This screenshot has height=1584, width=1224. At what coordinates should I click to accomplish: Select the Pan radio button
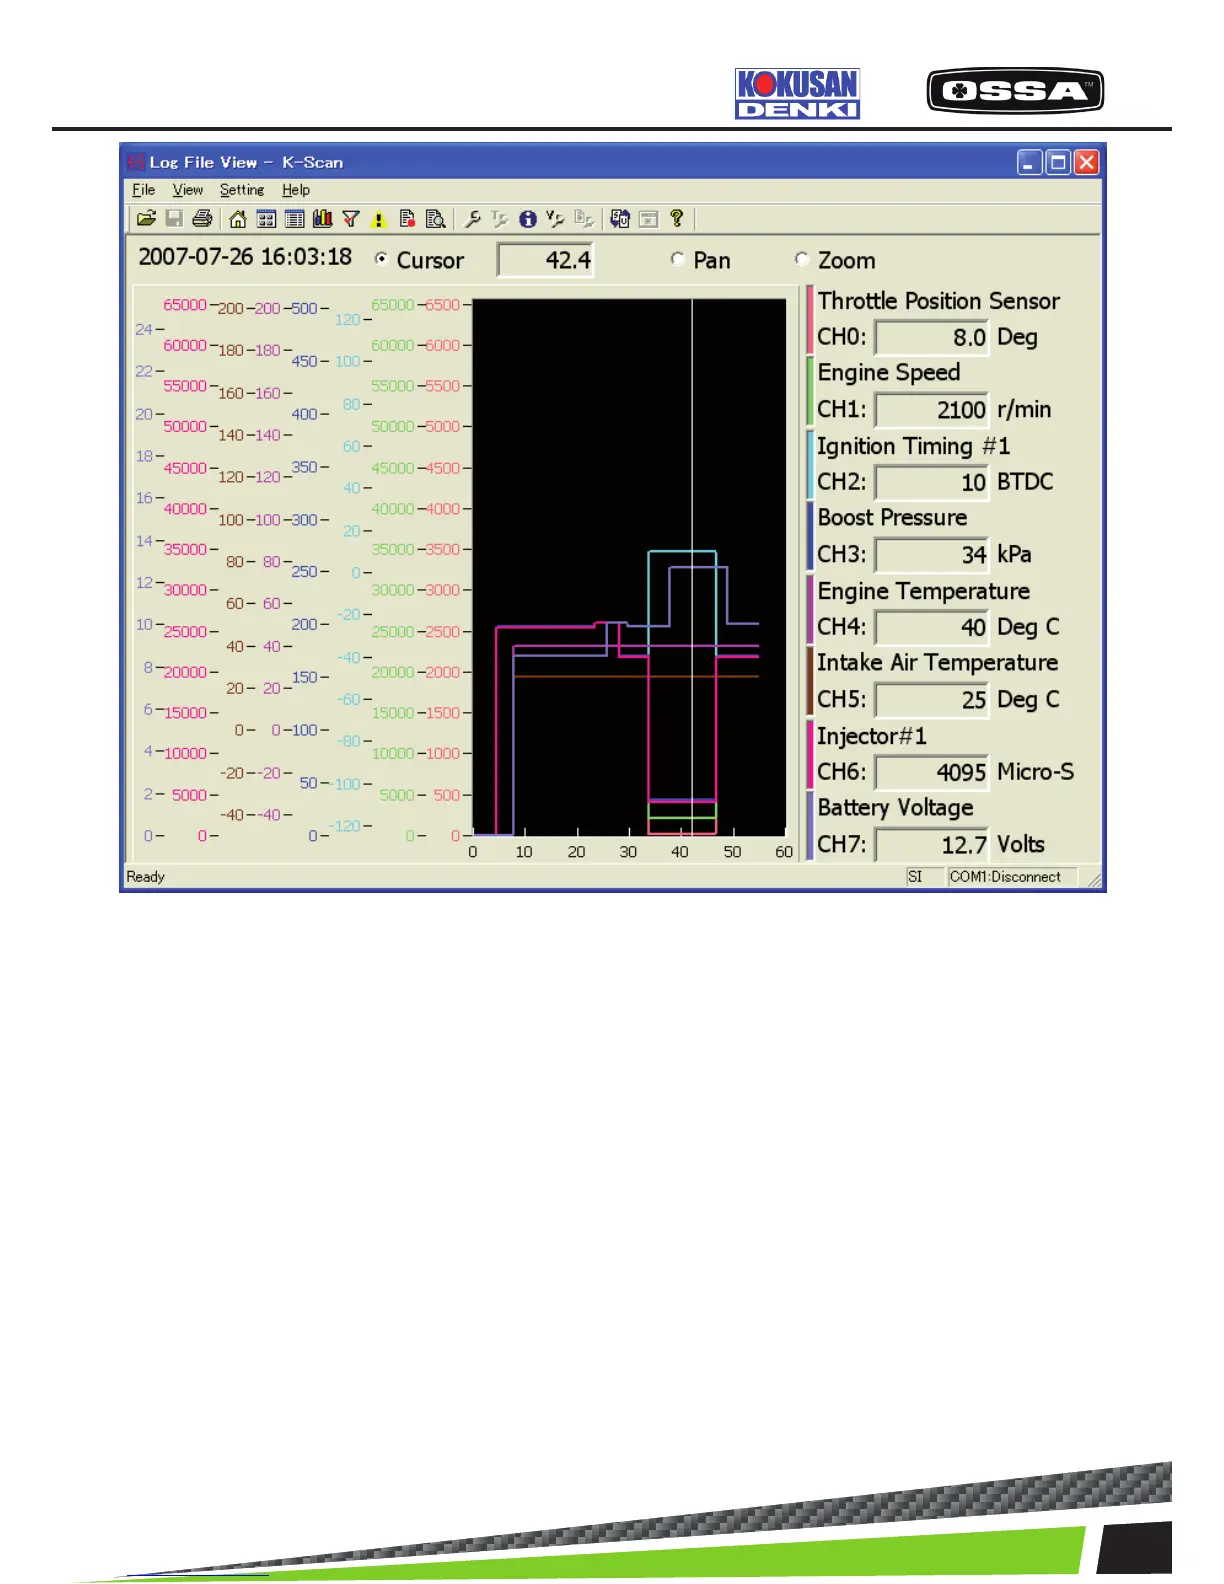pos(677,259)
